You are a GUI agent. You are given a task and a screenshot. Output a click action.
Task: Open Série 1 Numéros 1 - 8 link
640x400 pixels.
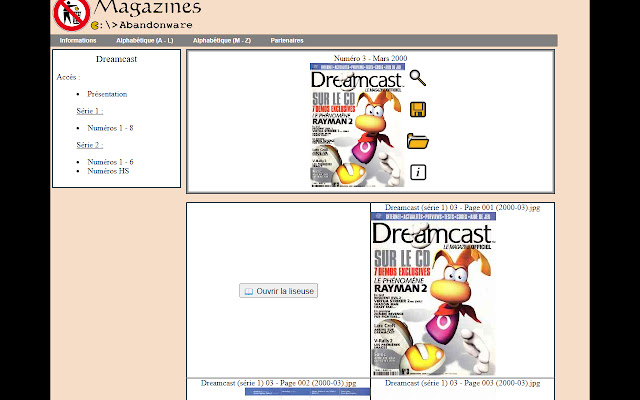110,128
